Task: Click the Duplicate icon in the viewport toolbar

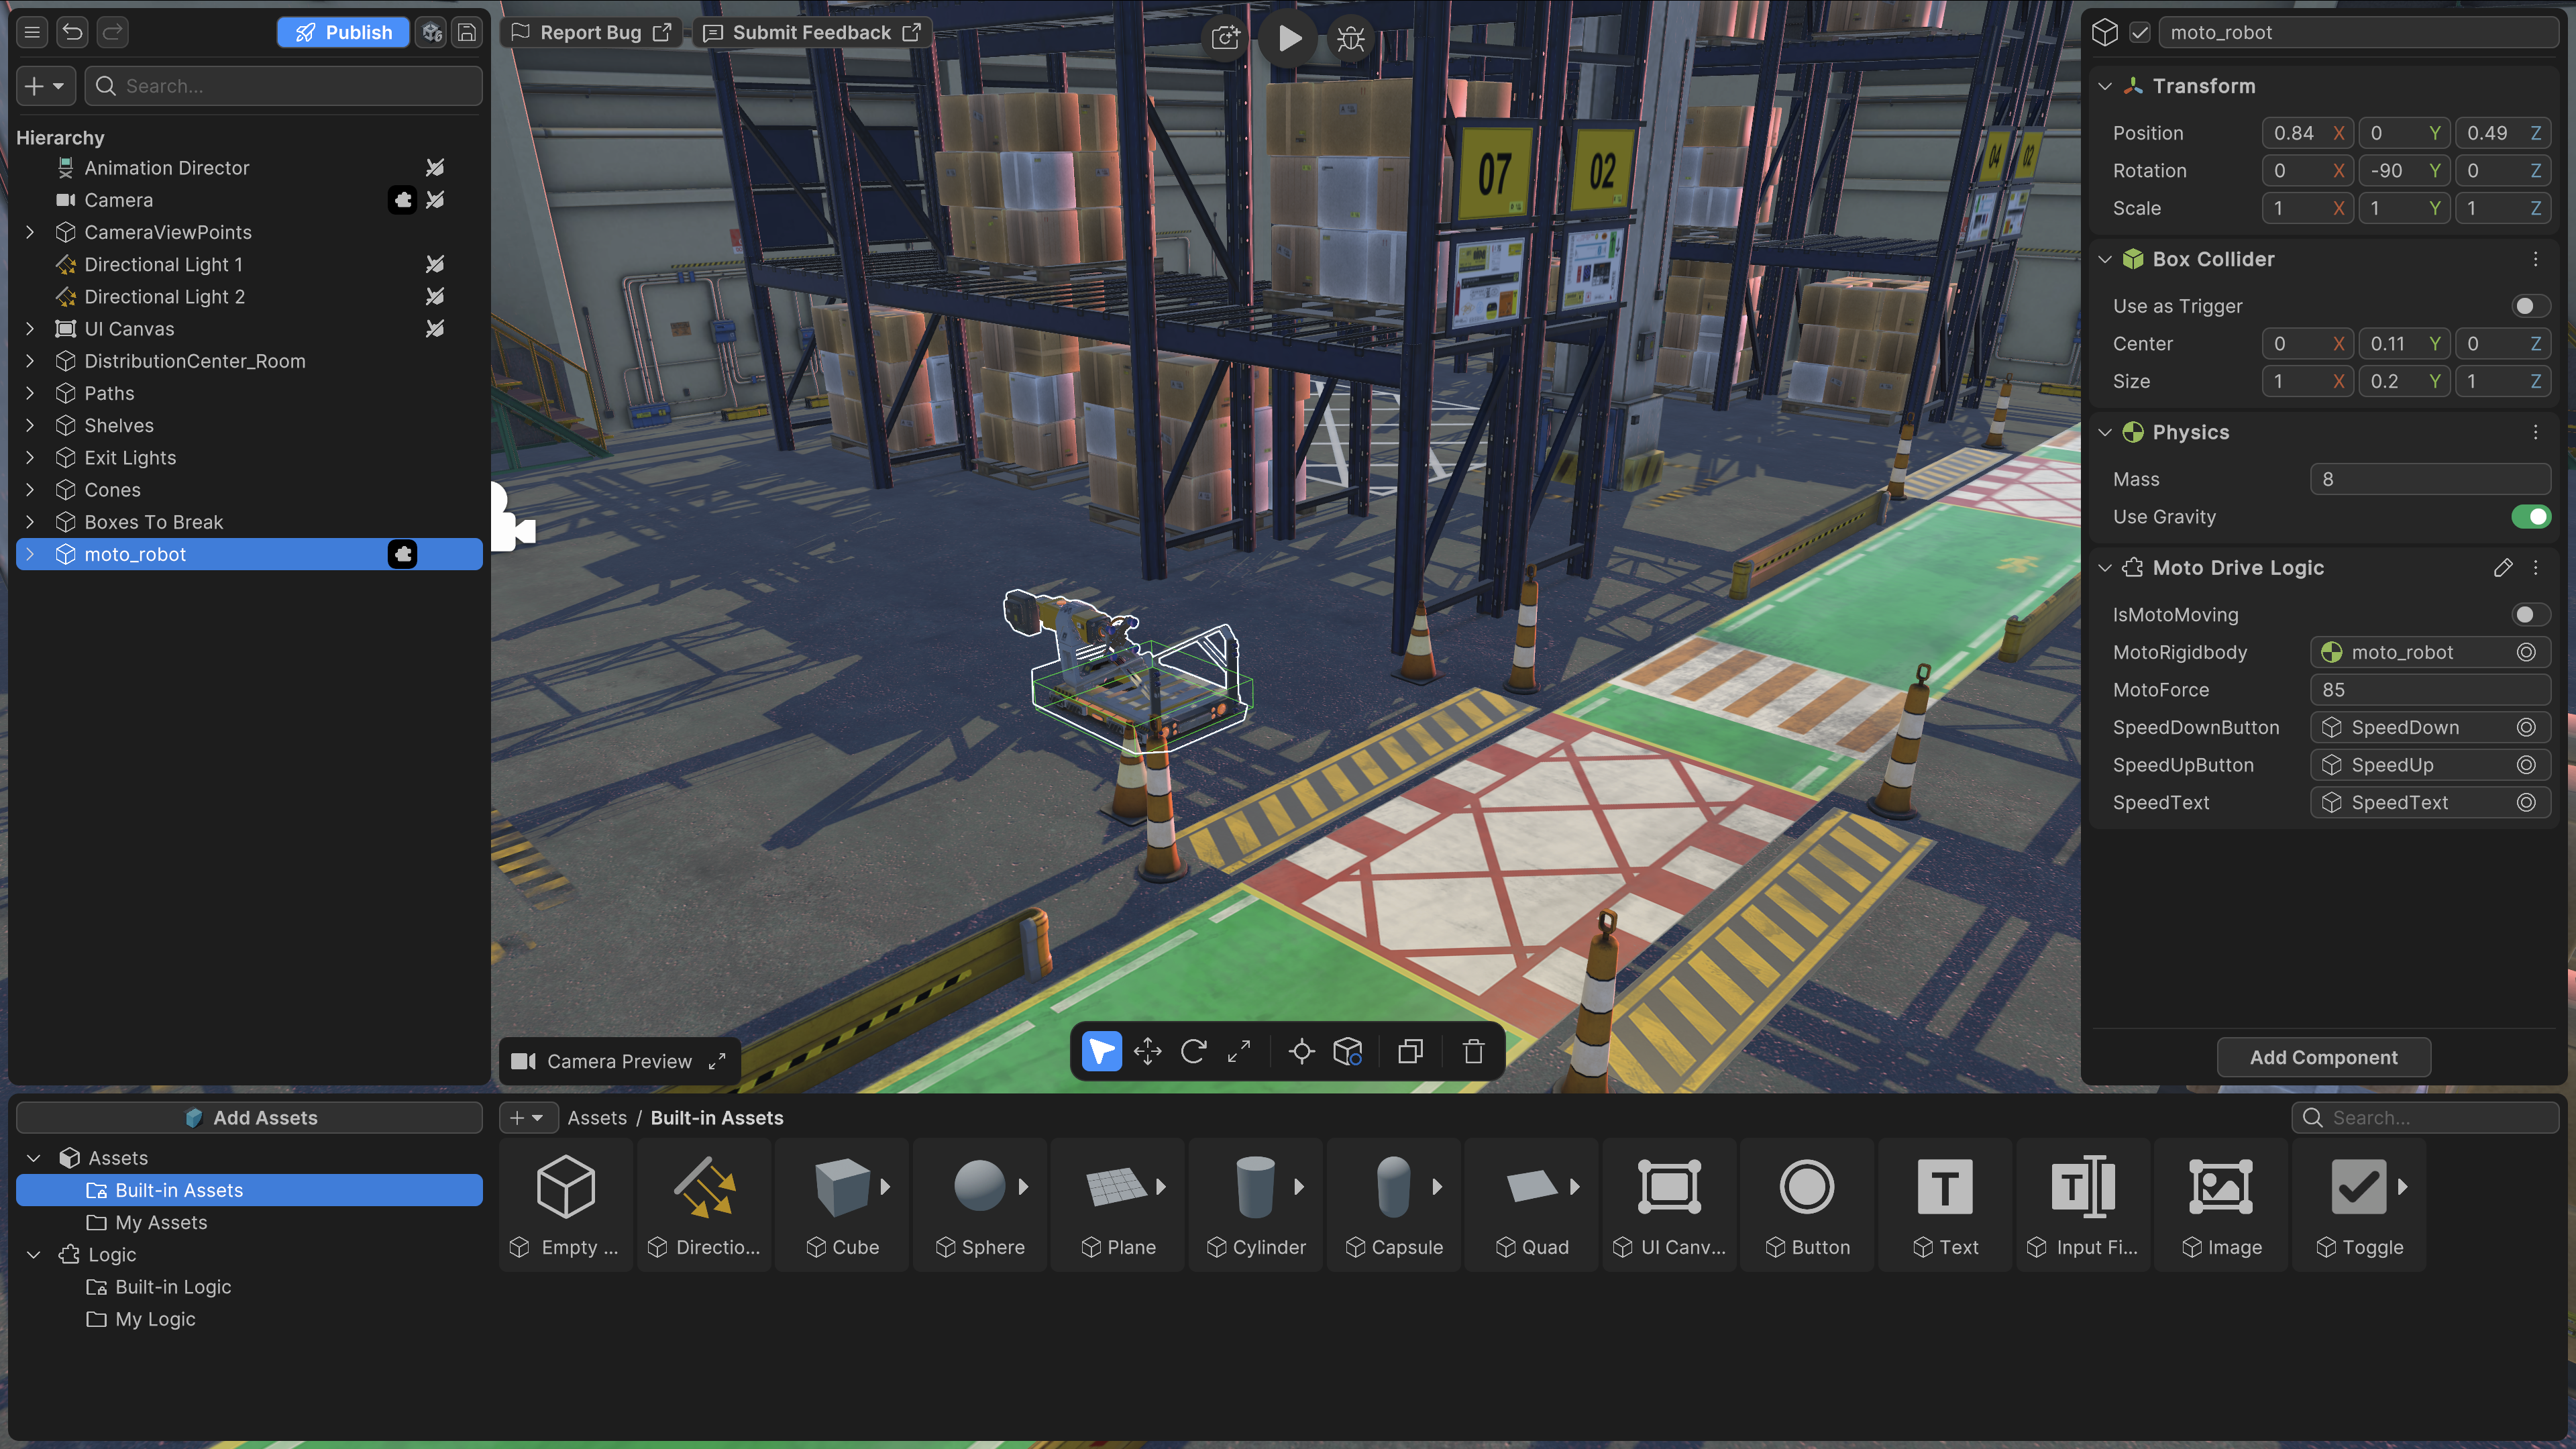Action: (x=1410, y=1051)
